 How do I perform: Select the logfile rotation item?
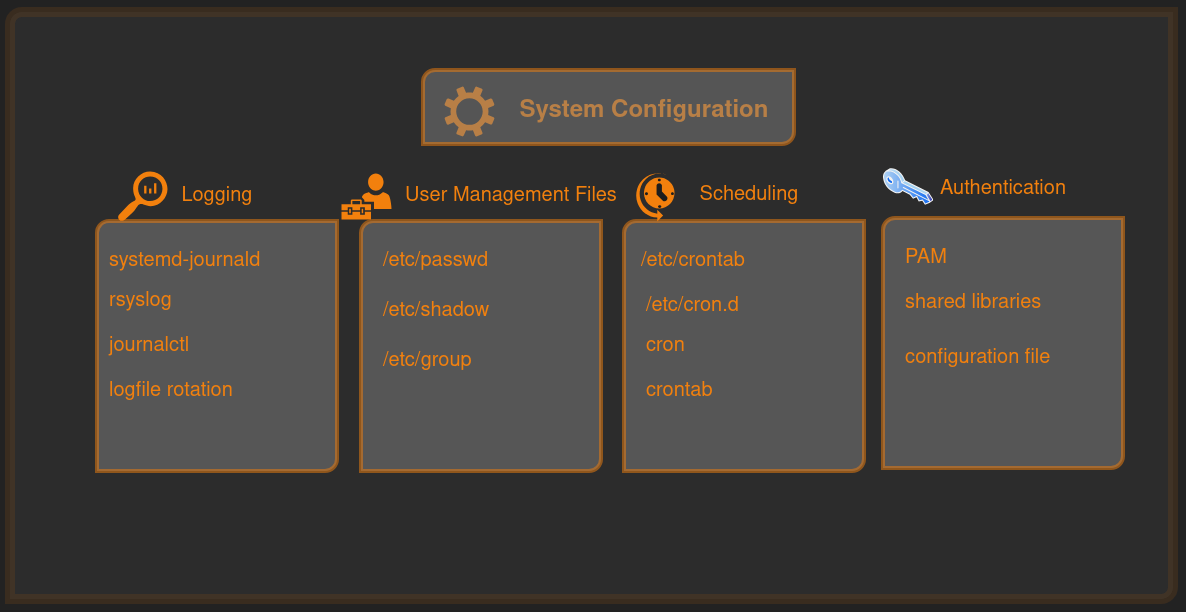coord(171,389)
